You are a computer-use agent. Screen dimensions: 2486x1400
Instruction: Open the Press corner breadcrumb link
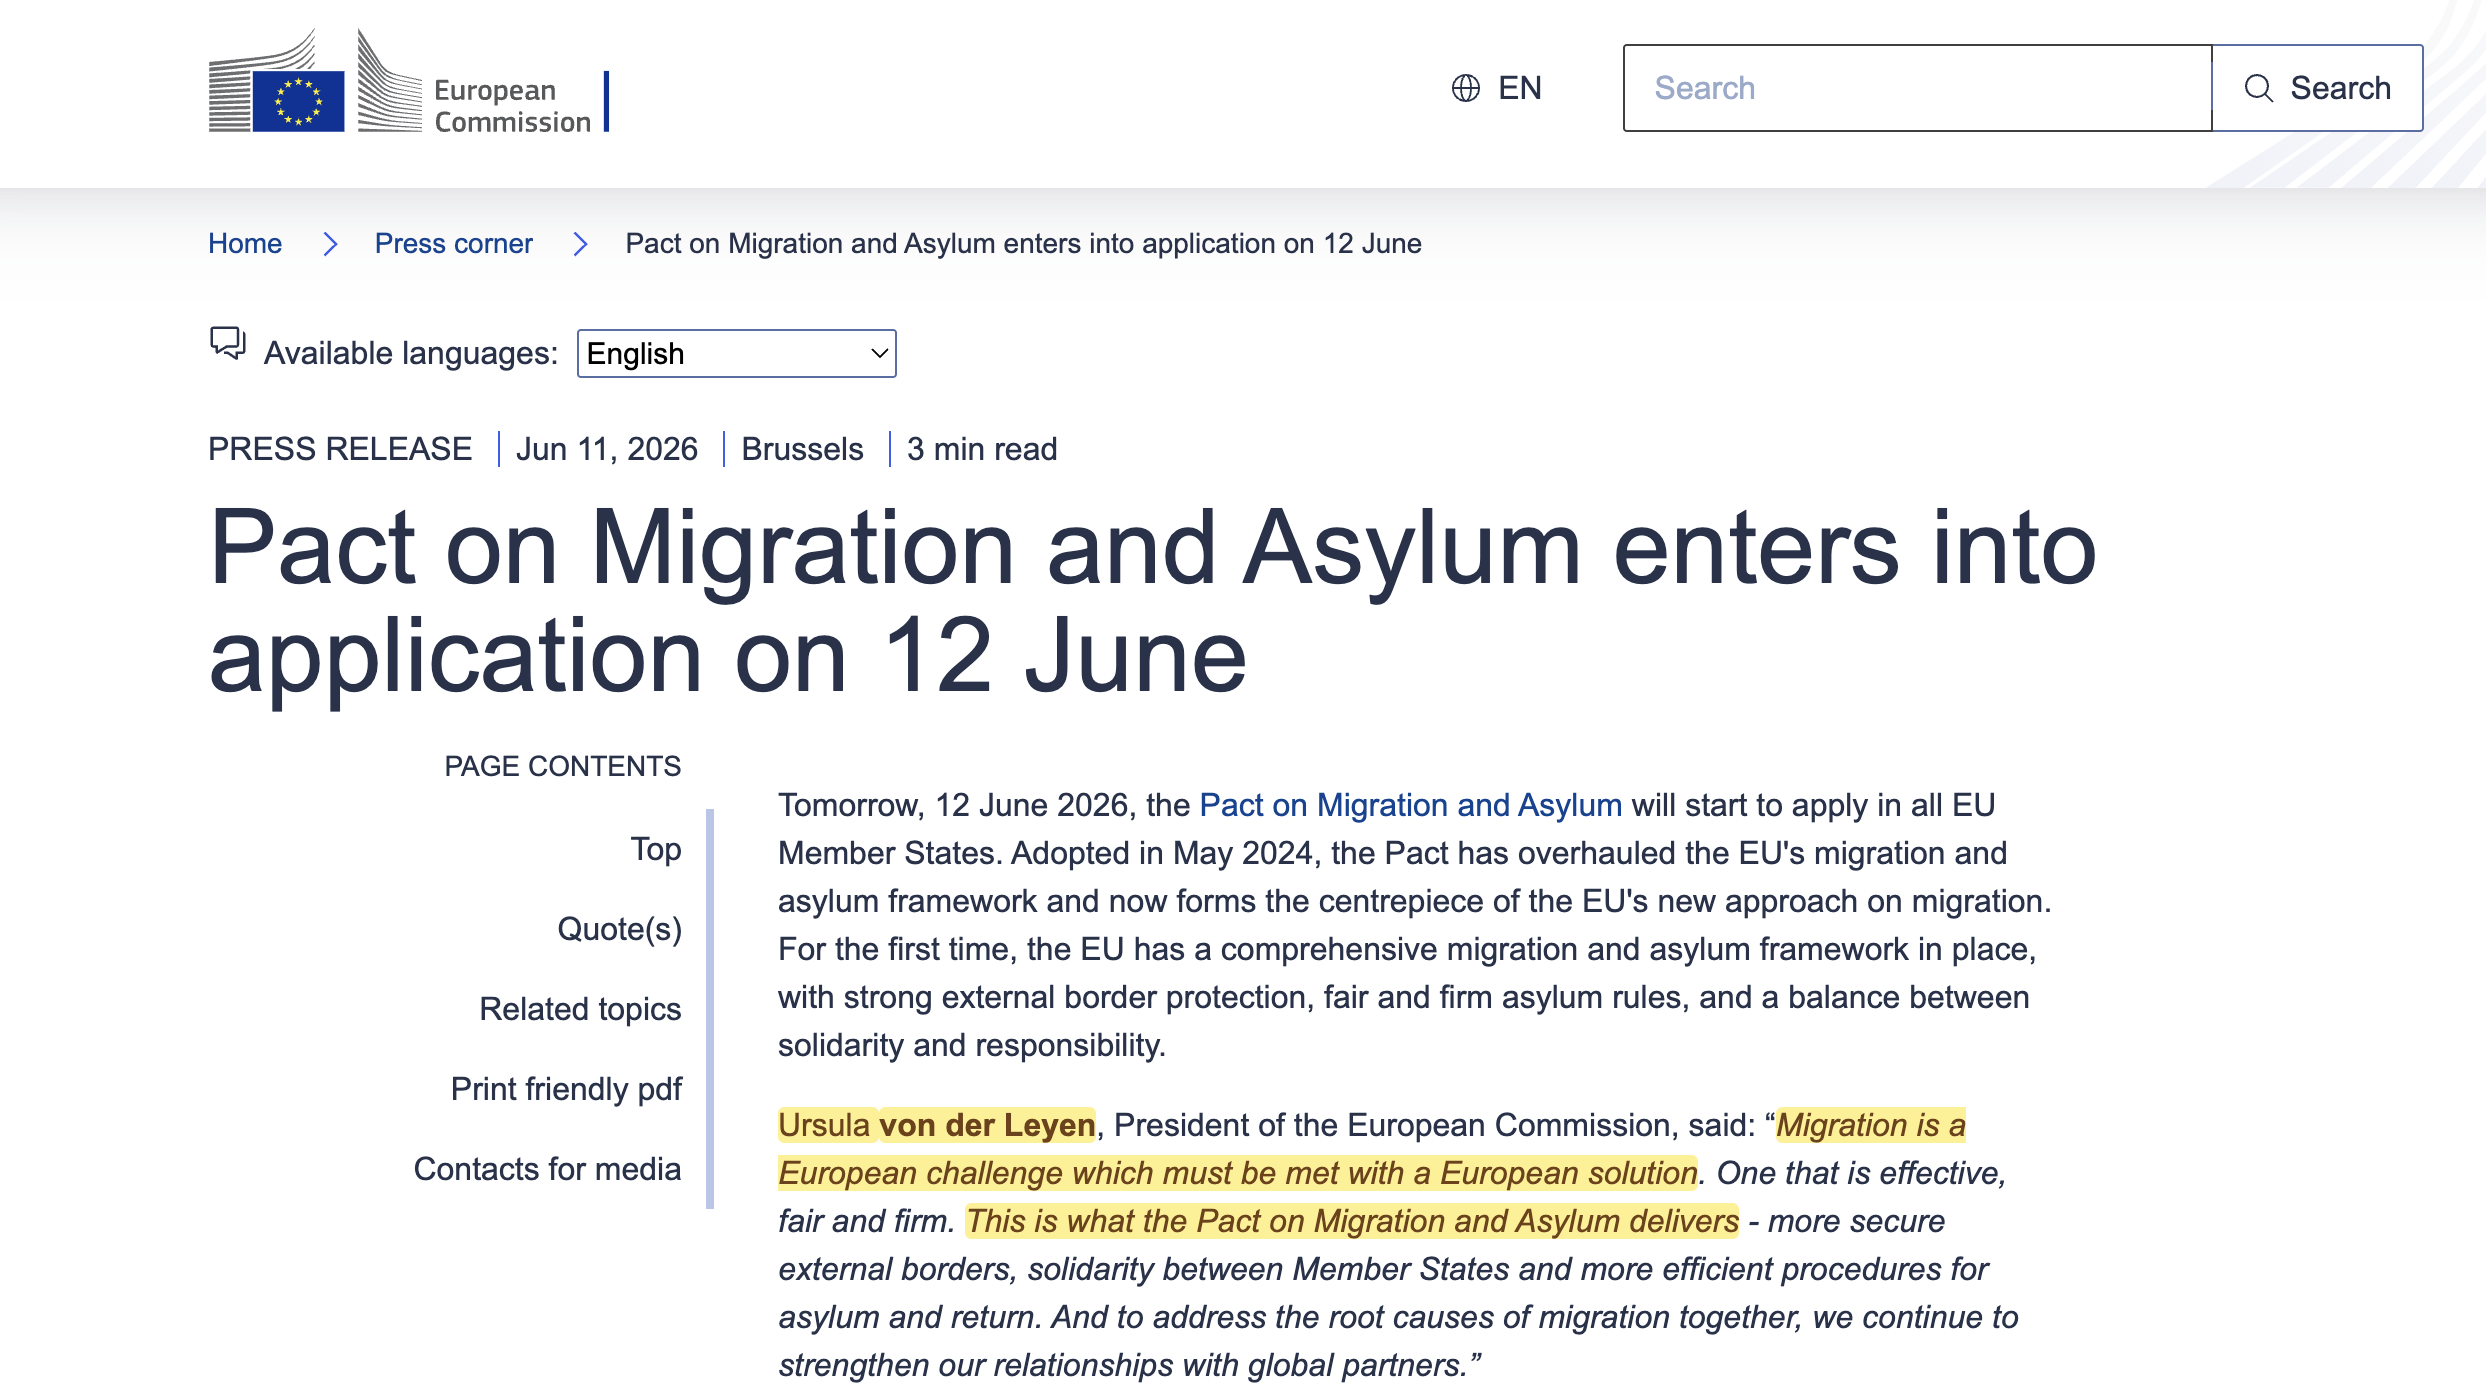coord(453,244)
